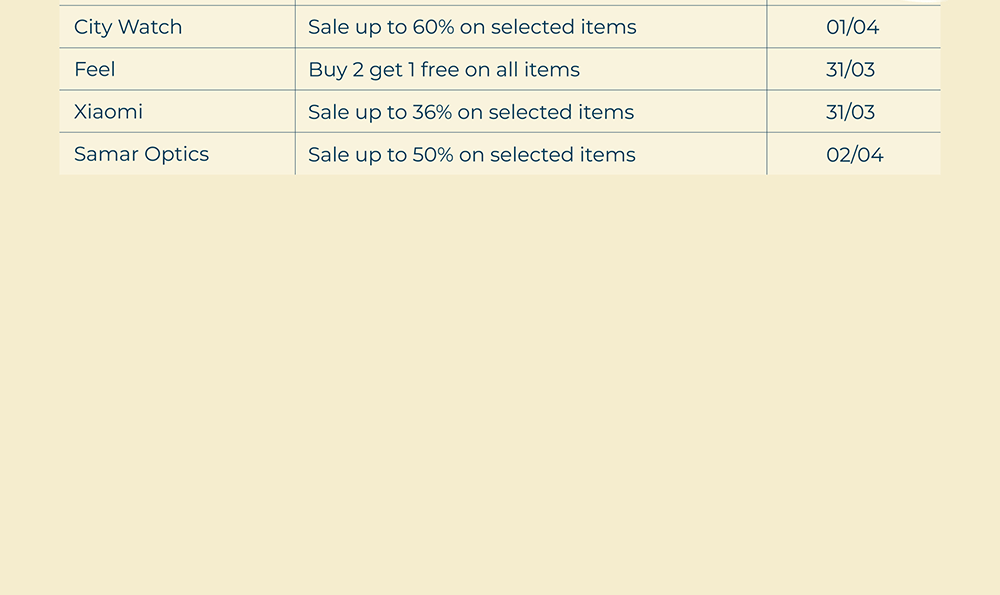The height and width of the screenshot is (595, 1000).
Task: Select the 02/04 end date
Action: (x=854, y=155)
